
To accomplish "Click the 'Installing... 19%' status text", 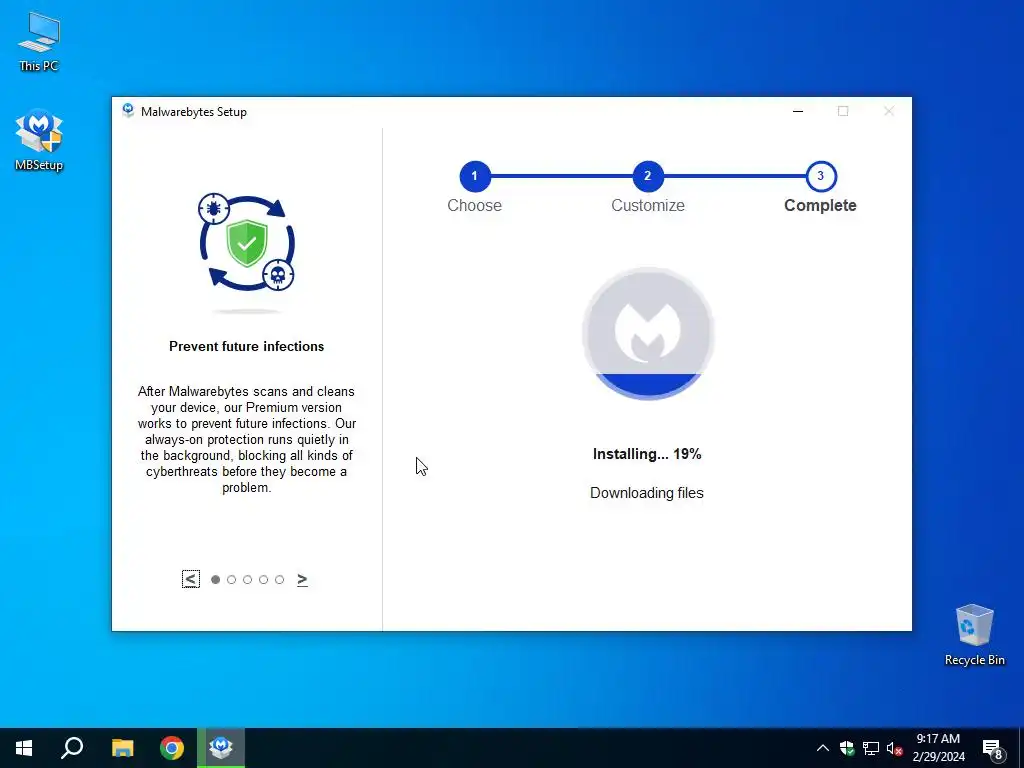I will [647, 454].
